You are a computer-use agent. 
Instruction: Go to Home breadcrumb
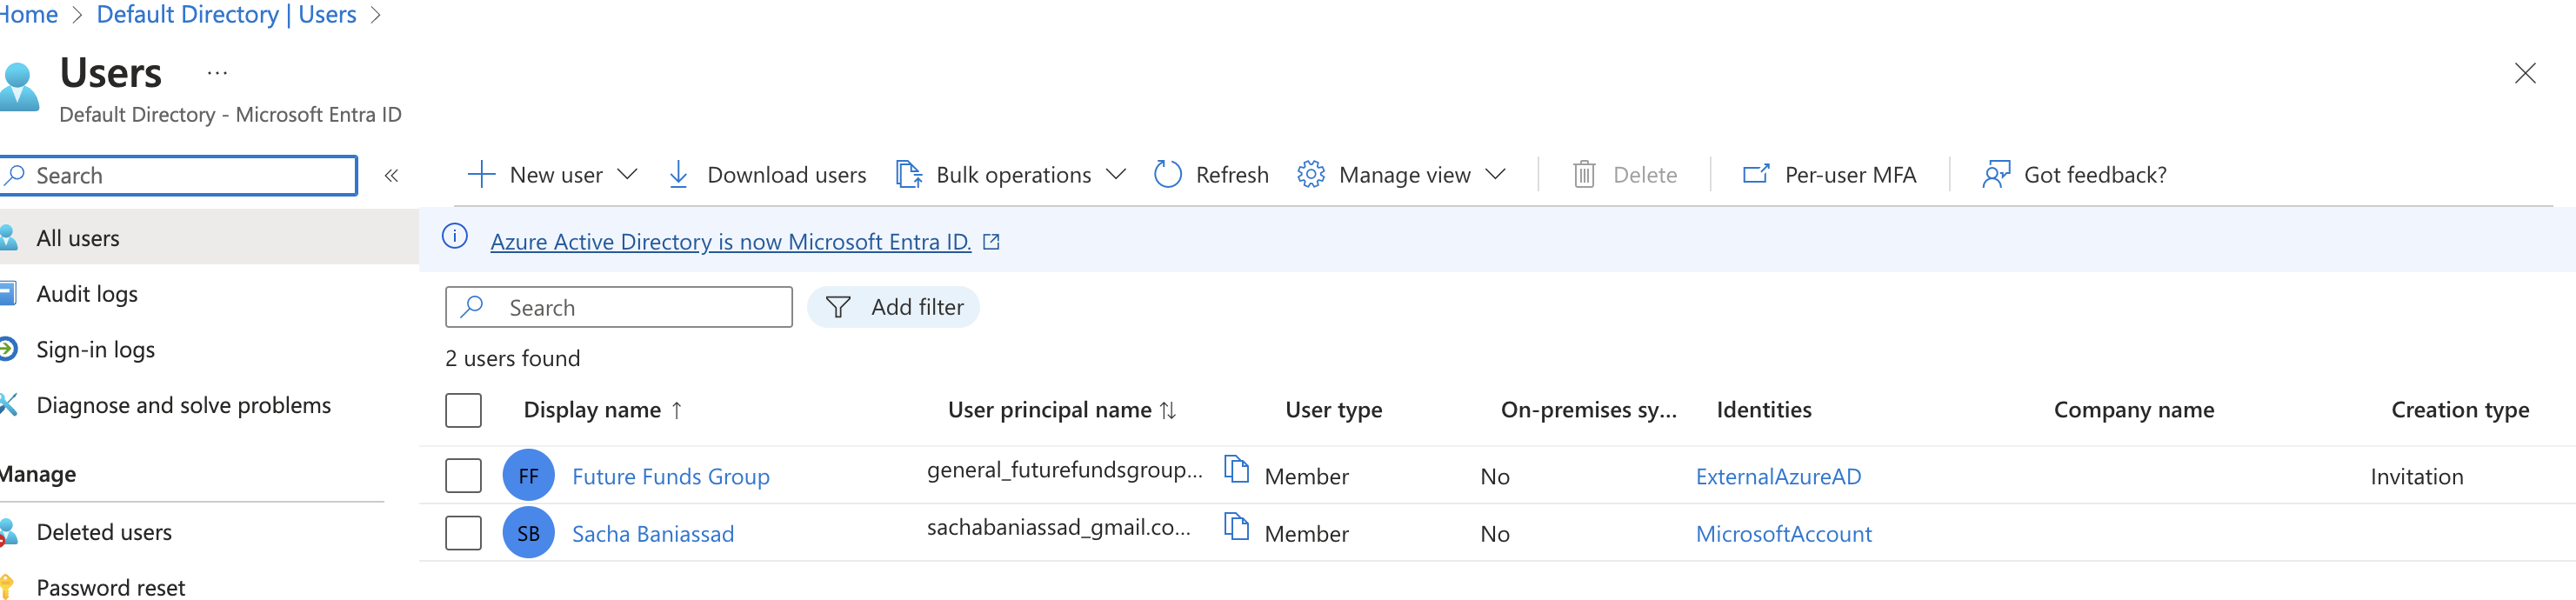pyautogui.click(x=29, y=15)
